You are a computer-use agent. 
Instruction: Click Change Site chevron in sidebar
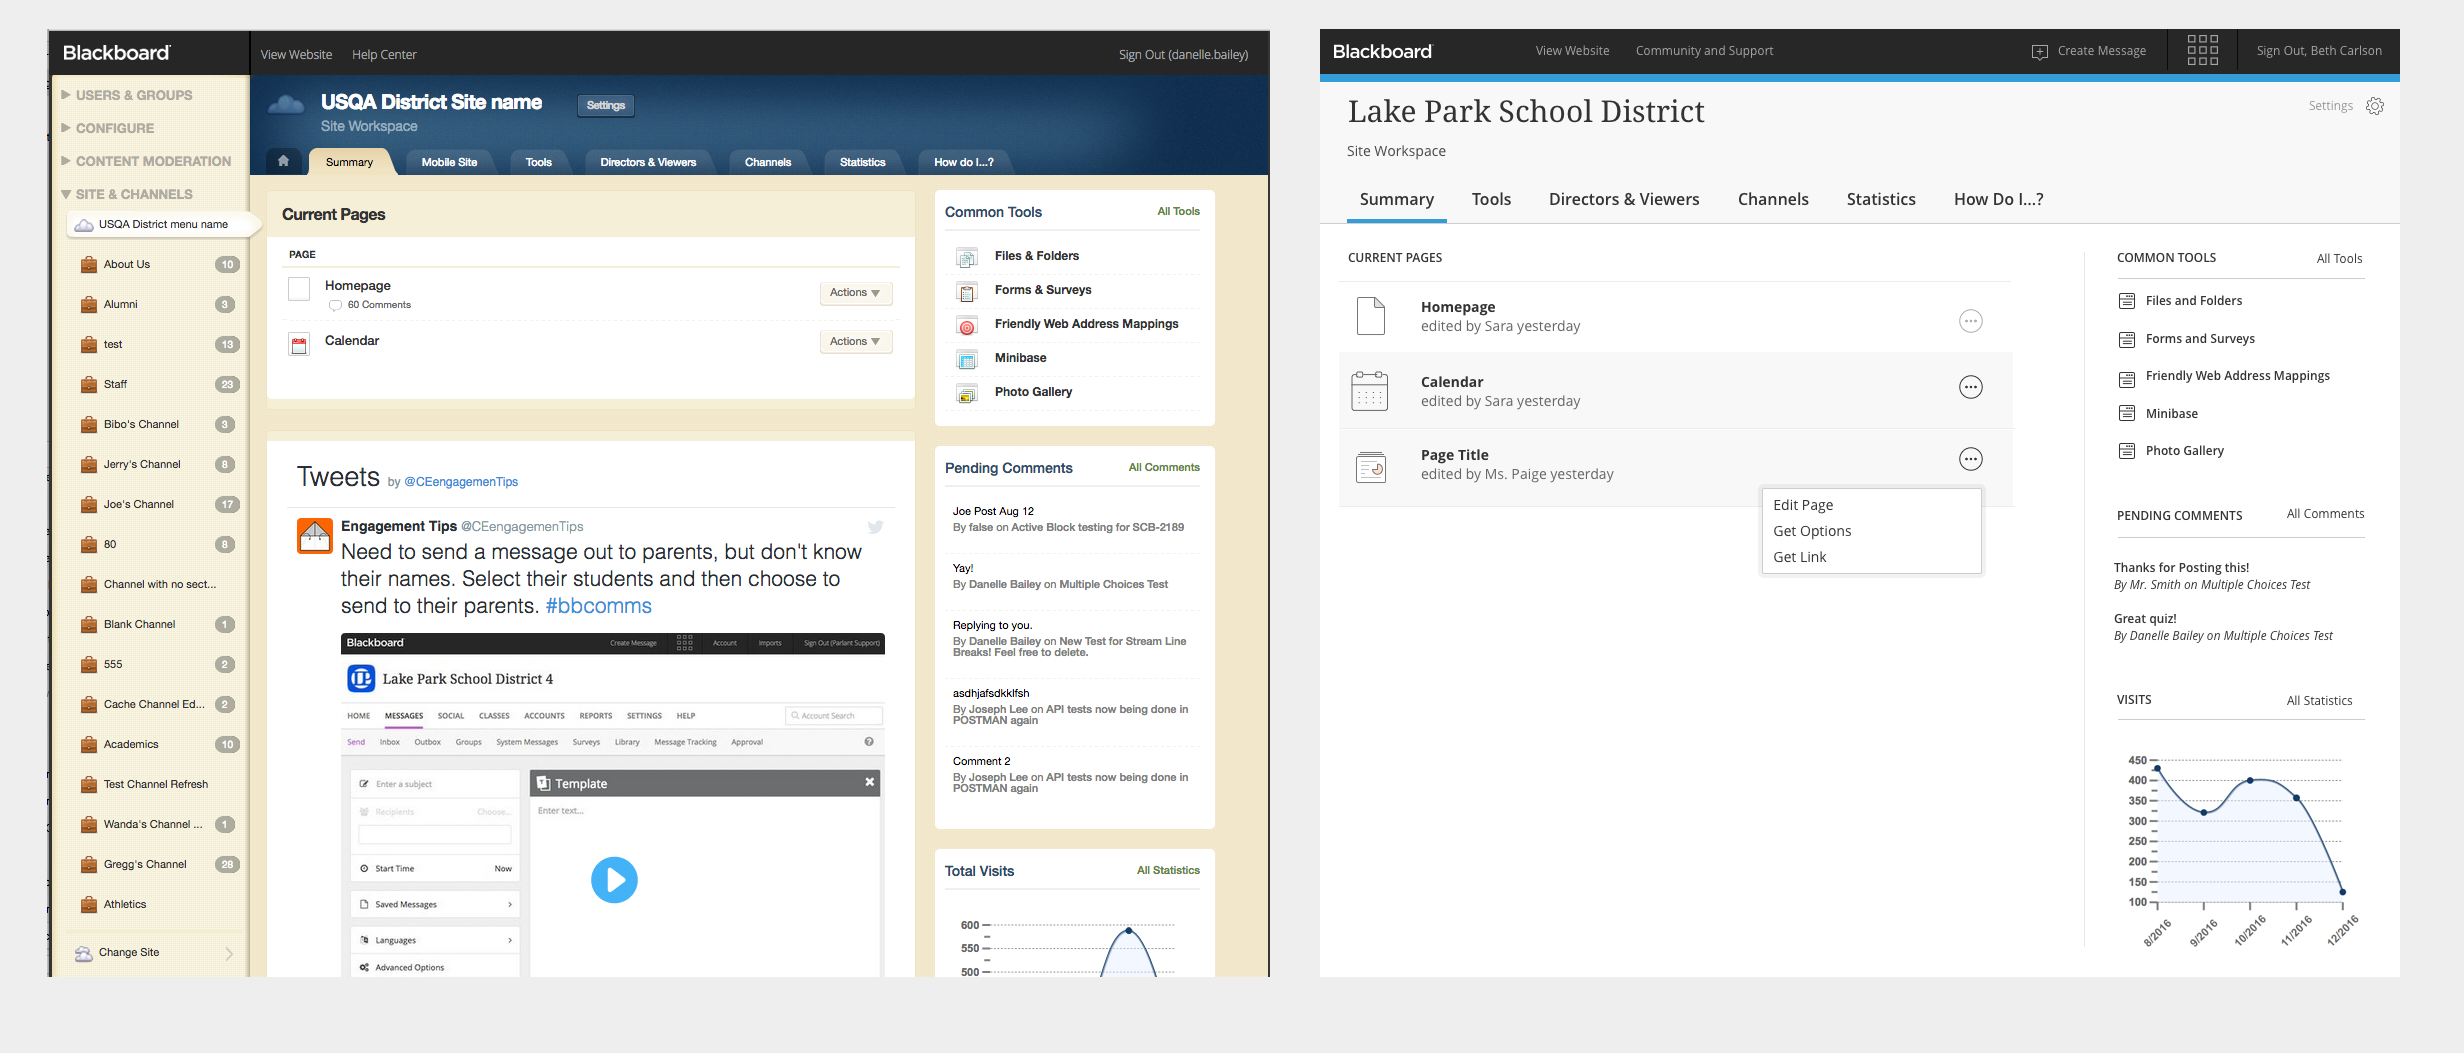229,953
